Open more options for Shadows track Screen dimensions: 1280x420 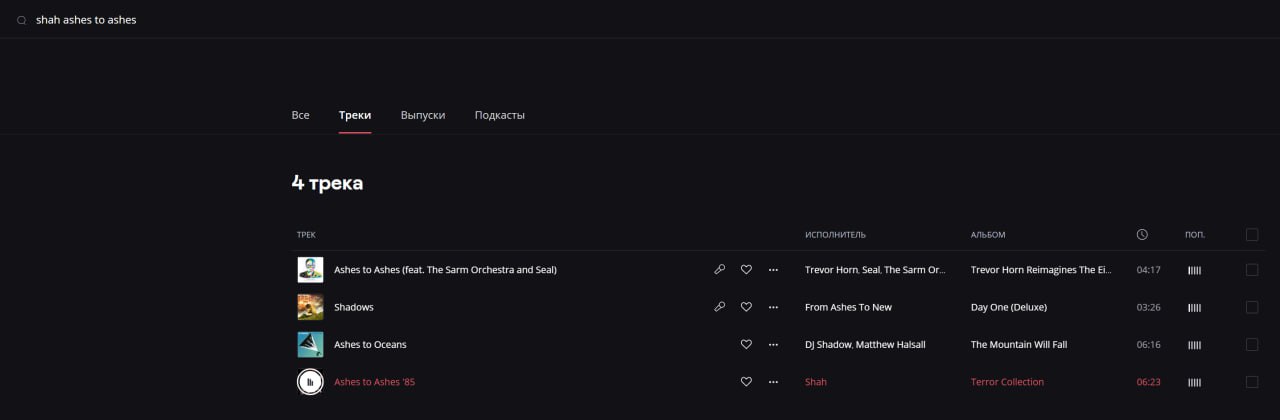coord(773,307)
